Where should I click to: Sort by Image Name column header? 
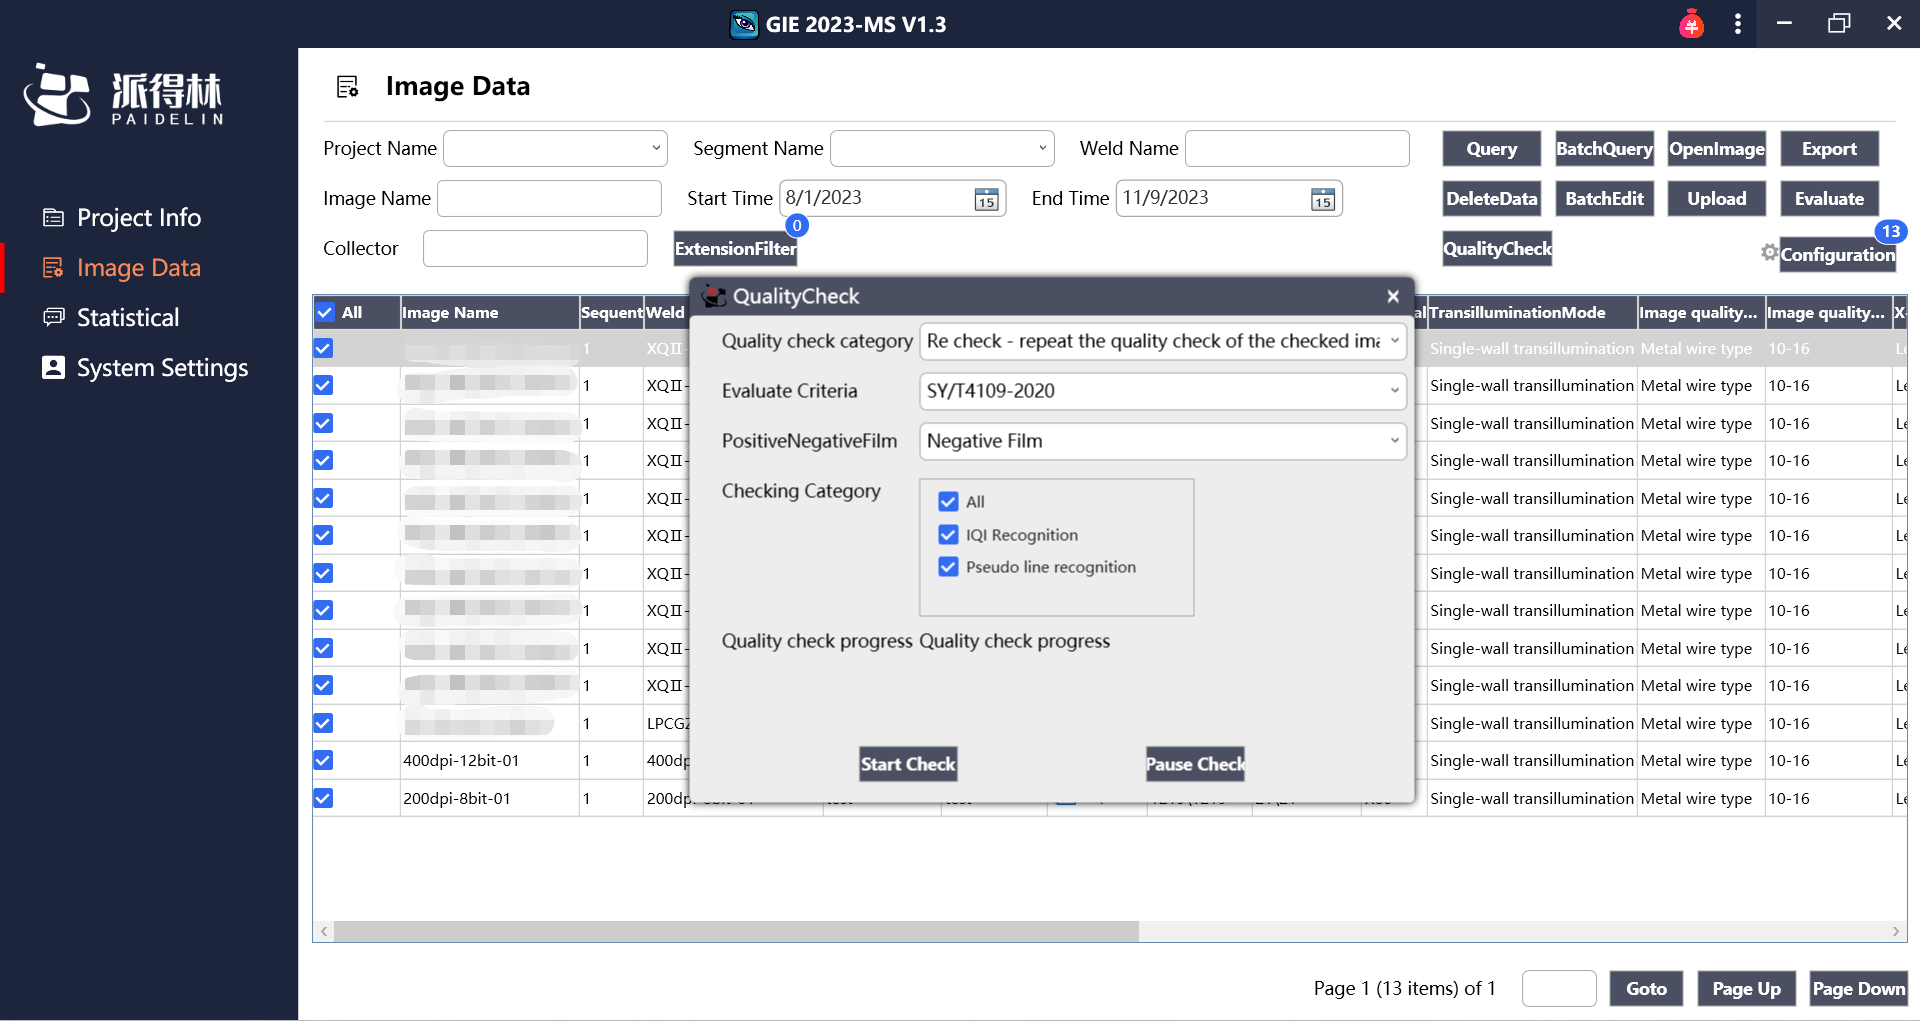(490, 312)
